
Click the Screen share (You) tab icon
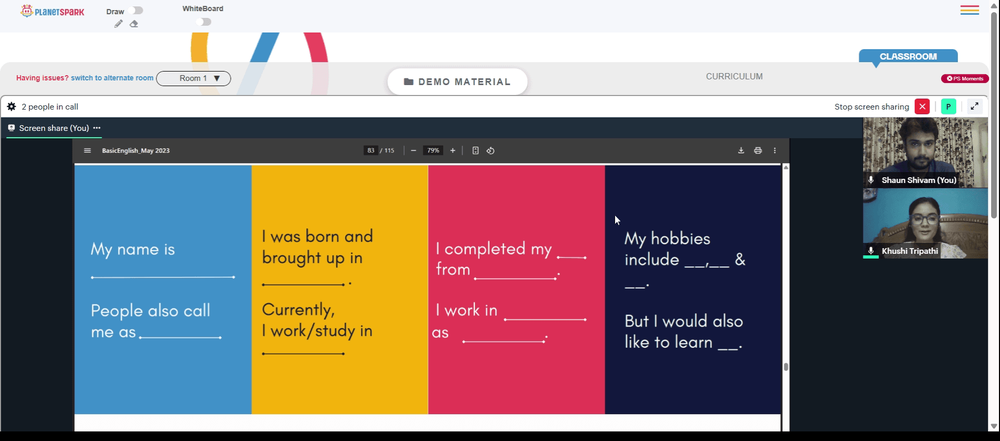tap(11, 128)
